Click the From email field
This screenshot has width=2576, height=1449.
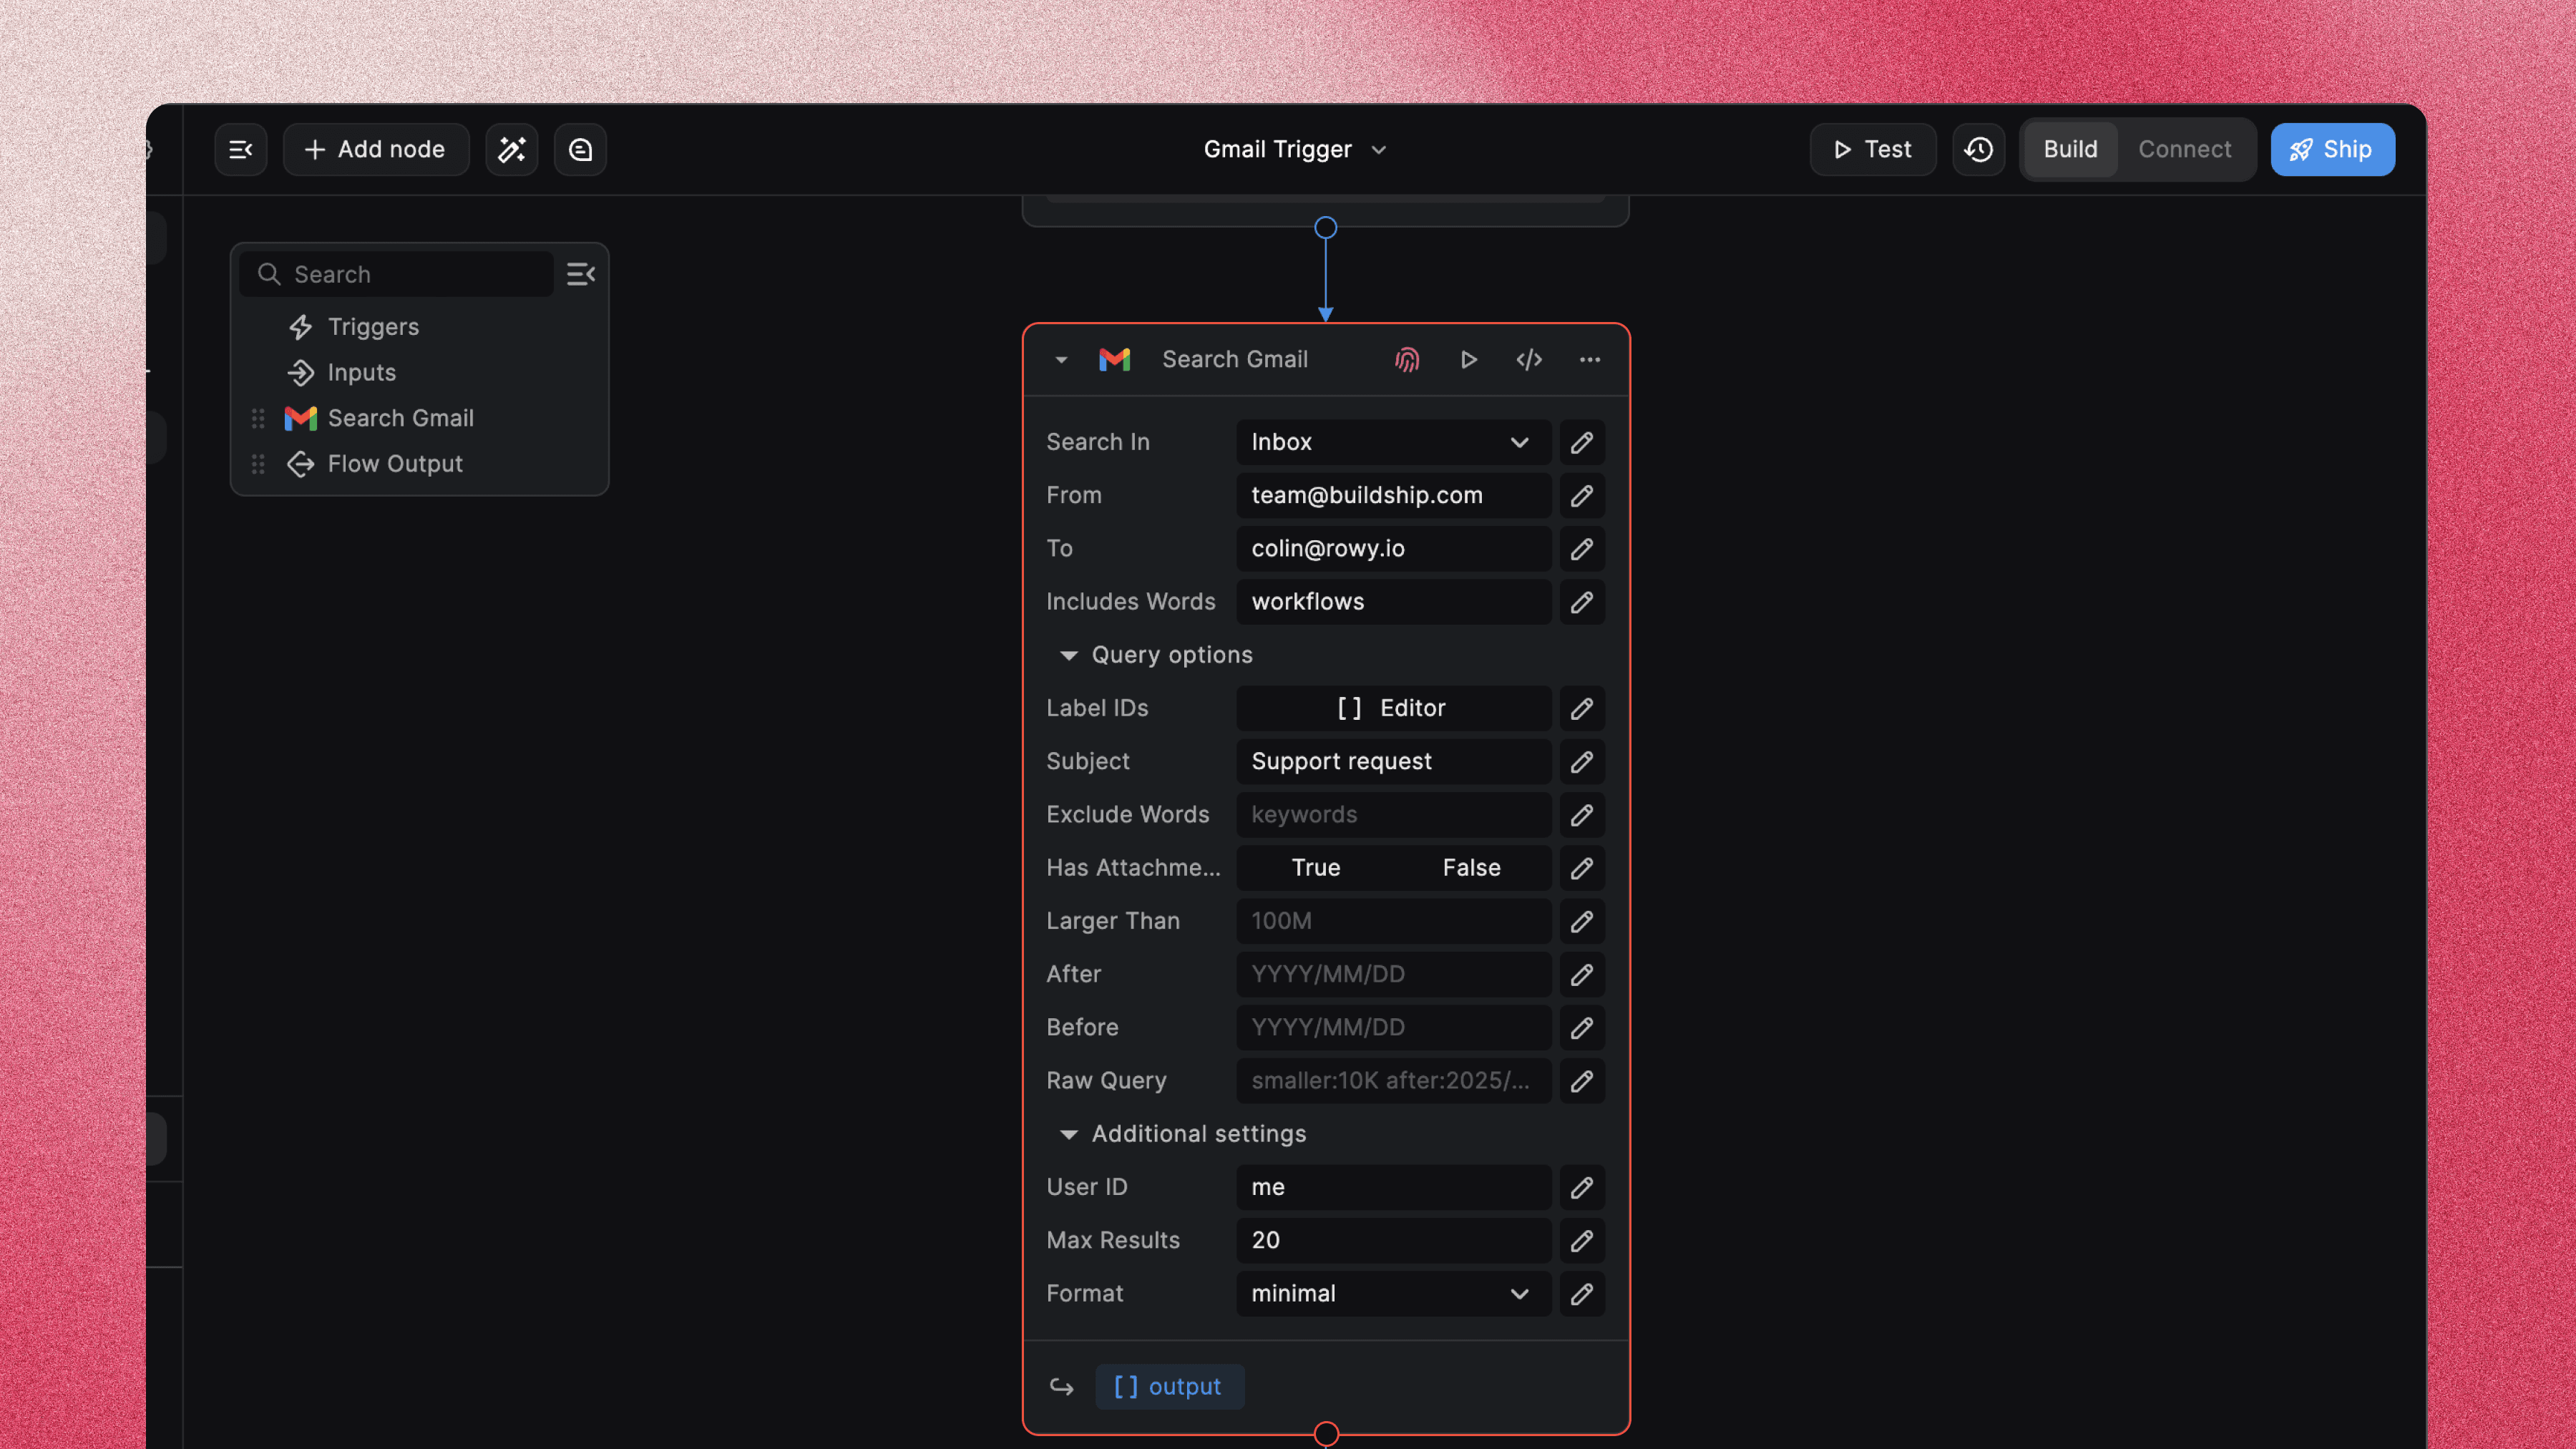point(1393,495)
